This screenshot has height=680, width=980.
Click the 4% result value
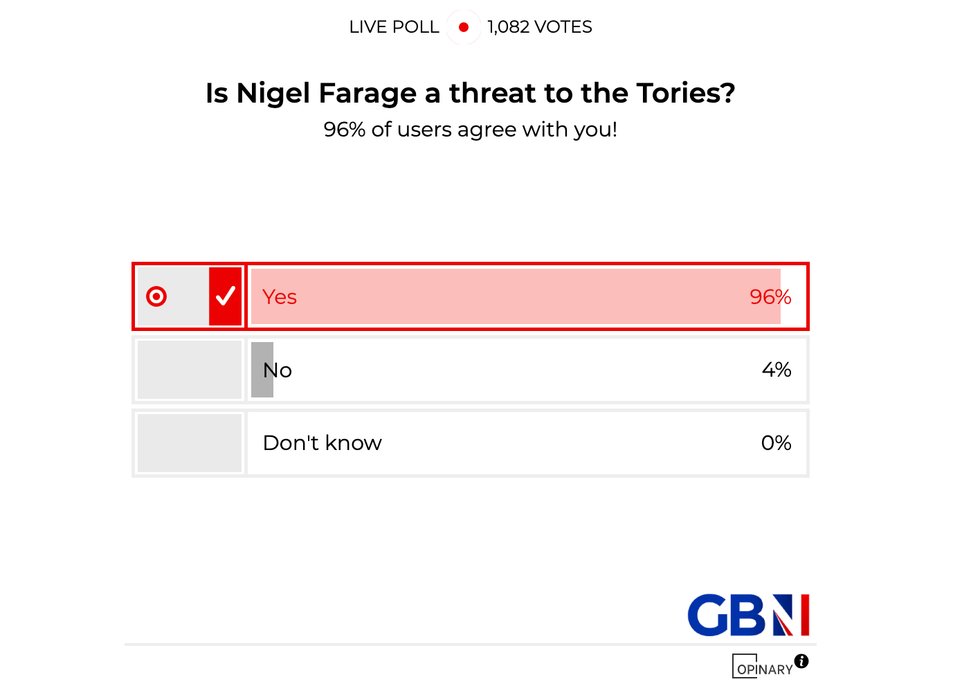[776, 370]
